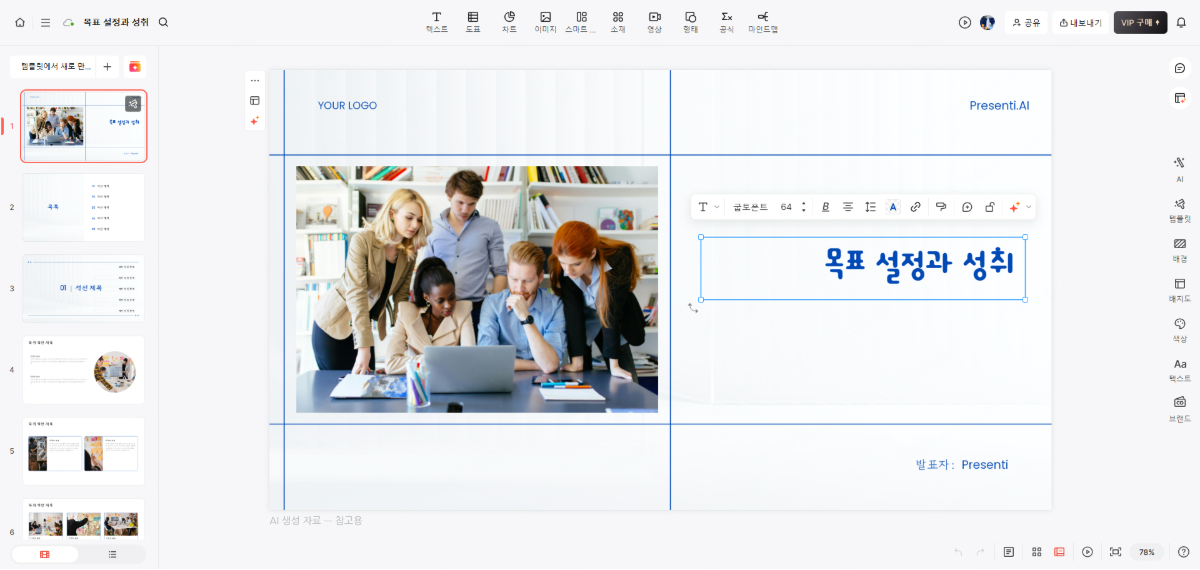
Task: Open AI sparkle tool beside canvas
Action: (x=255, y=120)
